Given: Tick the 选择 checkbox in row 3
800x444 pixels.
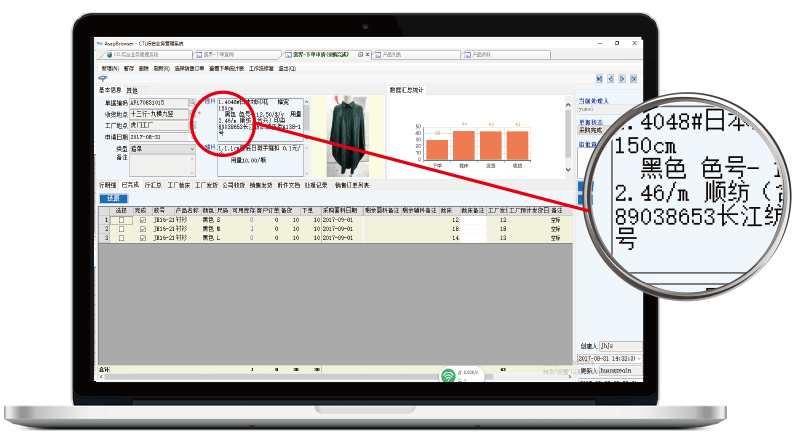Looking at the screenshot, I should click(x=121, y=237).
